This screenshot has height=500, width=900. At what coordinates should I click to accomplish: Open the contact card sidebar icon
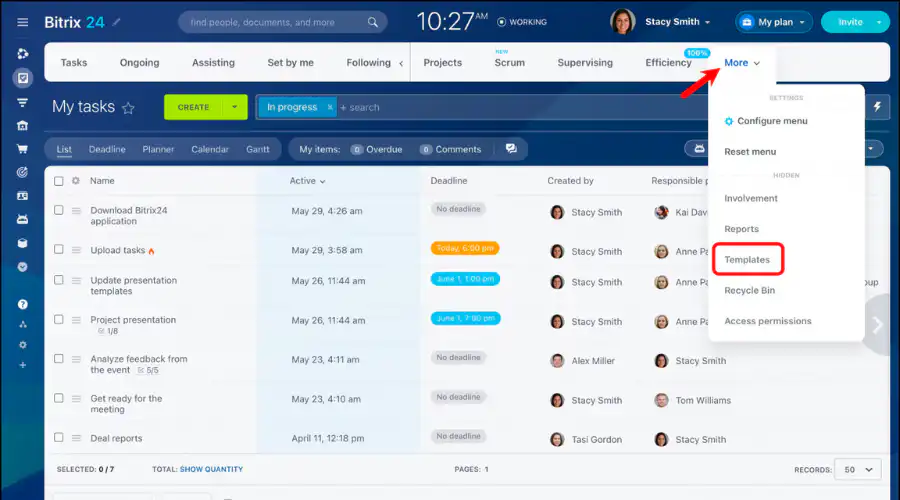[22, 196]
